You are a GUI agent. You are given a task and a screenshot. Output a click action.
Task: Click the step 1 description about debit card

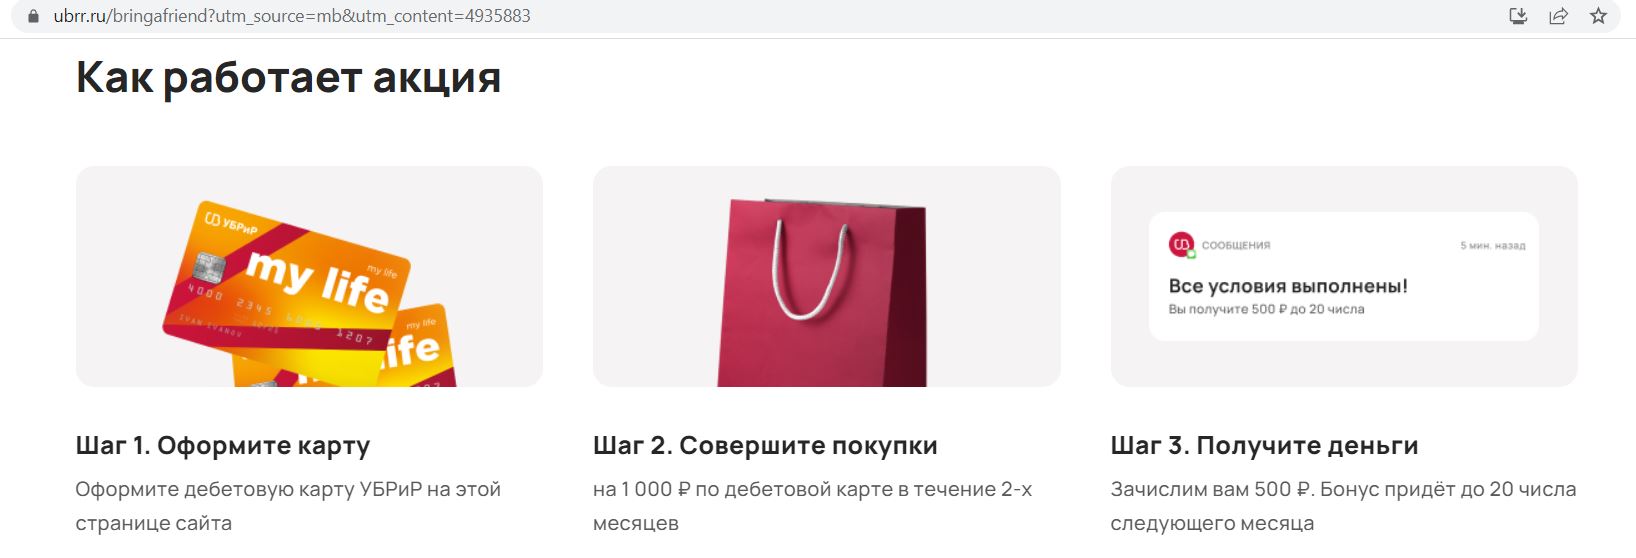[288, 506]
